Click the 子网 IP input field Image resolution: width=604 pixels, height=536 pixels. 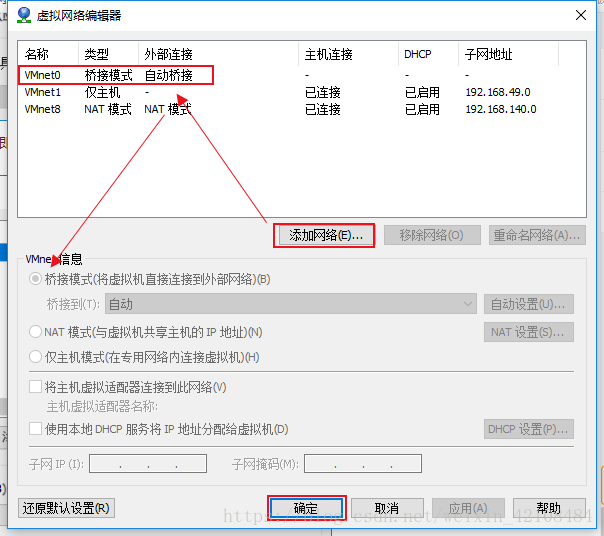pyautogui.click(x=148, y=464)
